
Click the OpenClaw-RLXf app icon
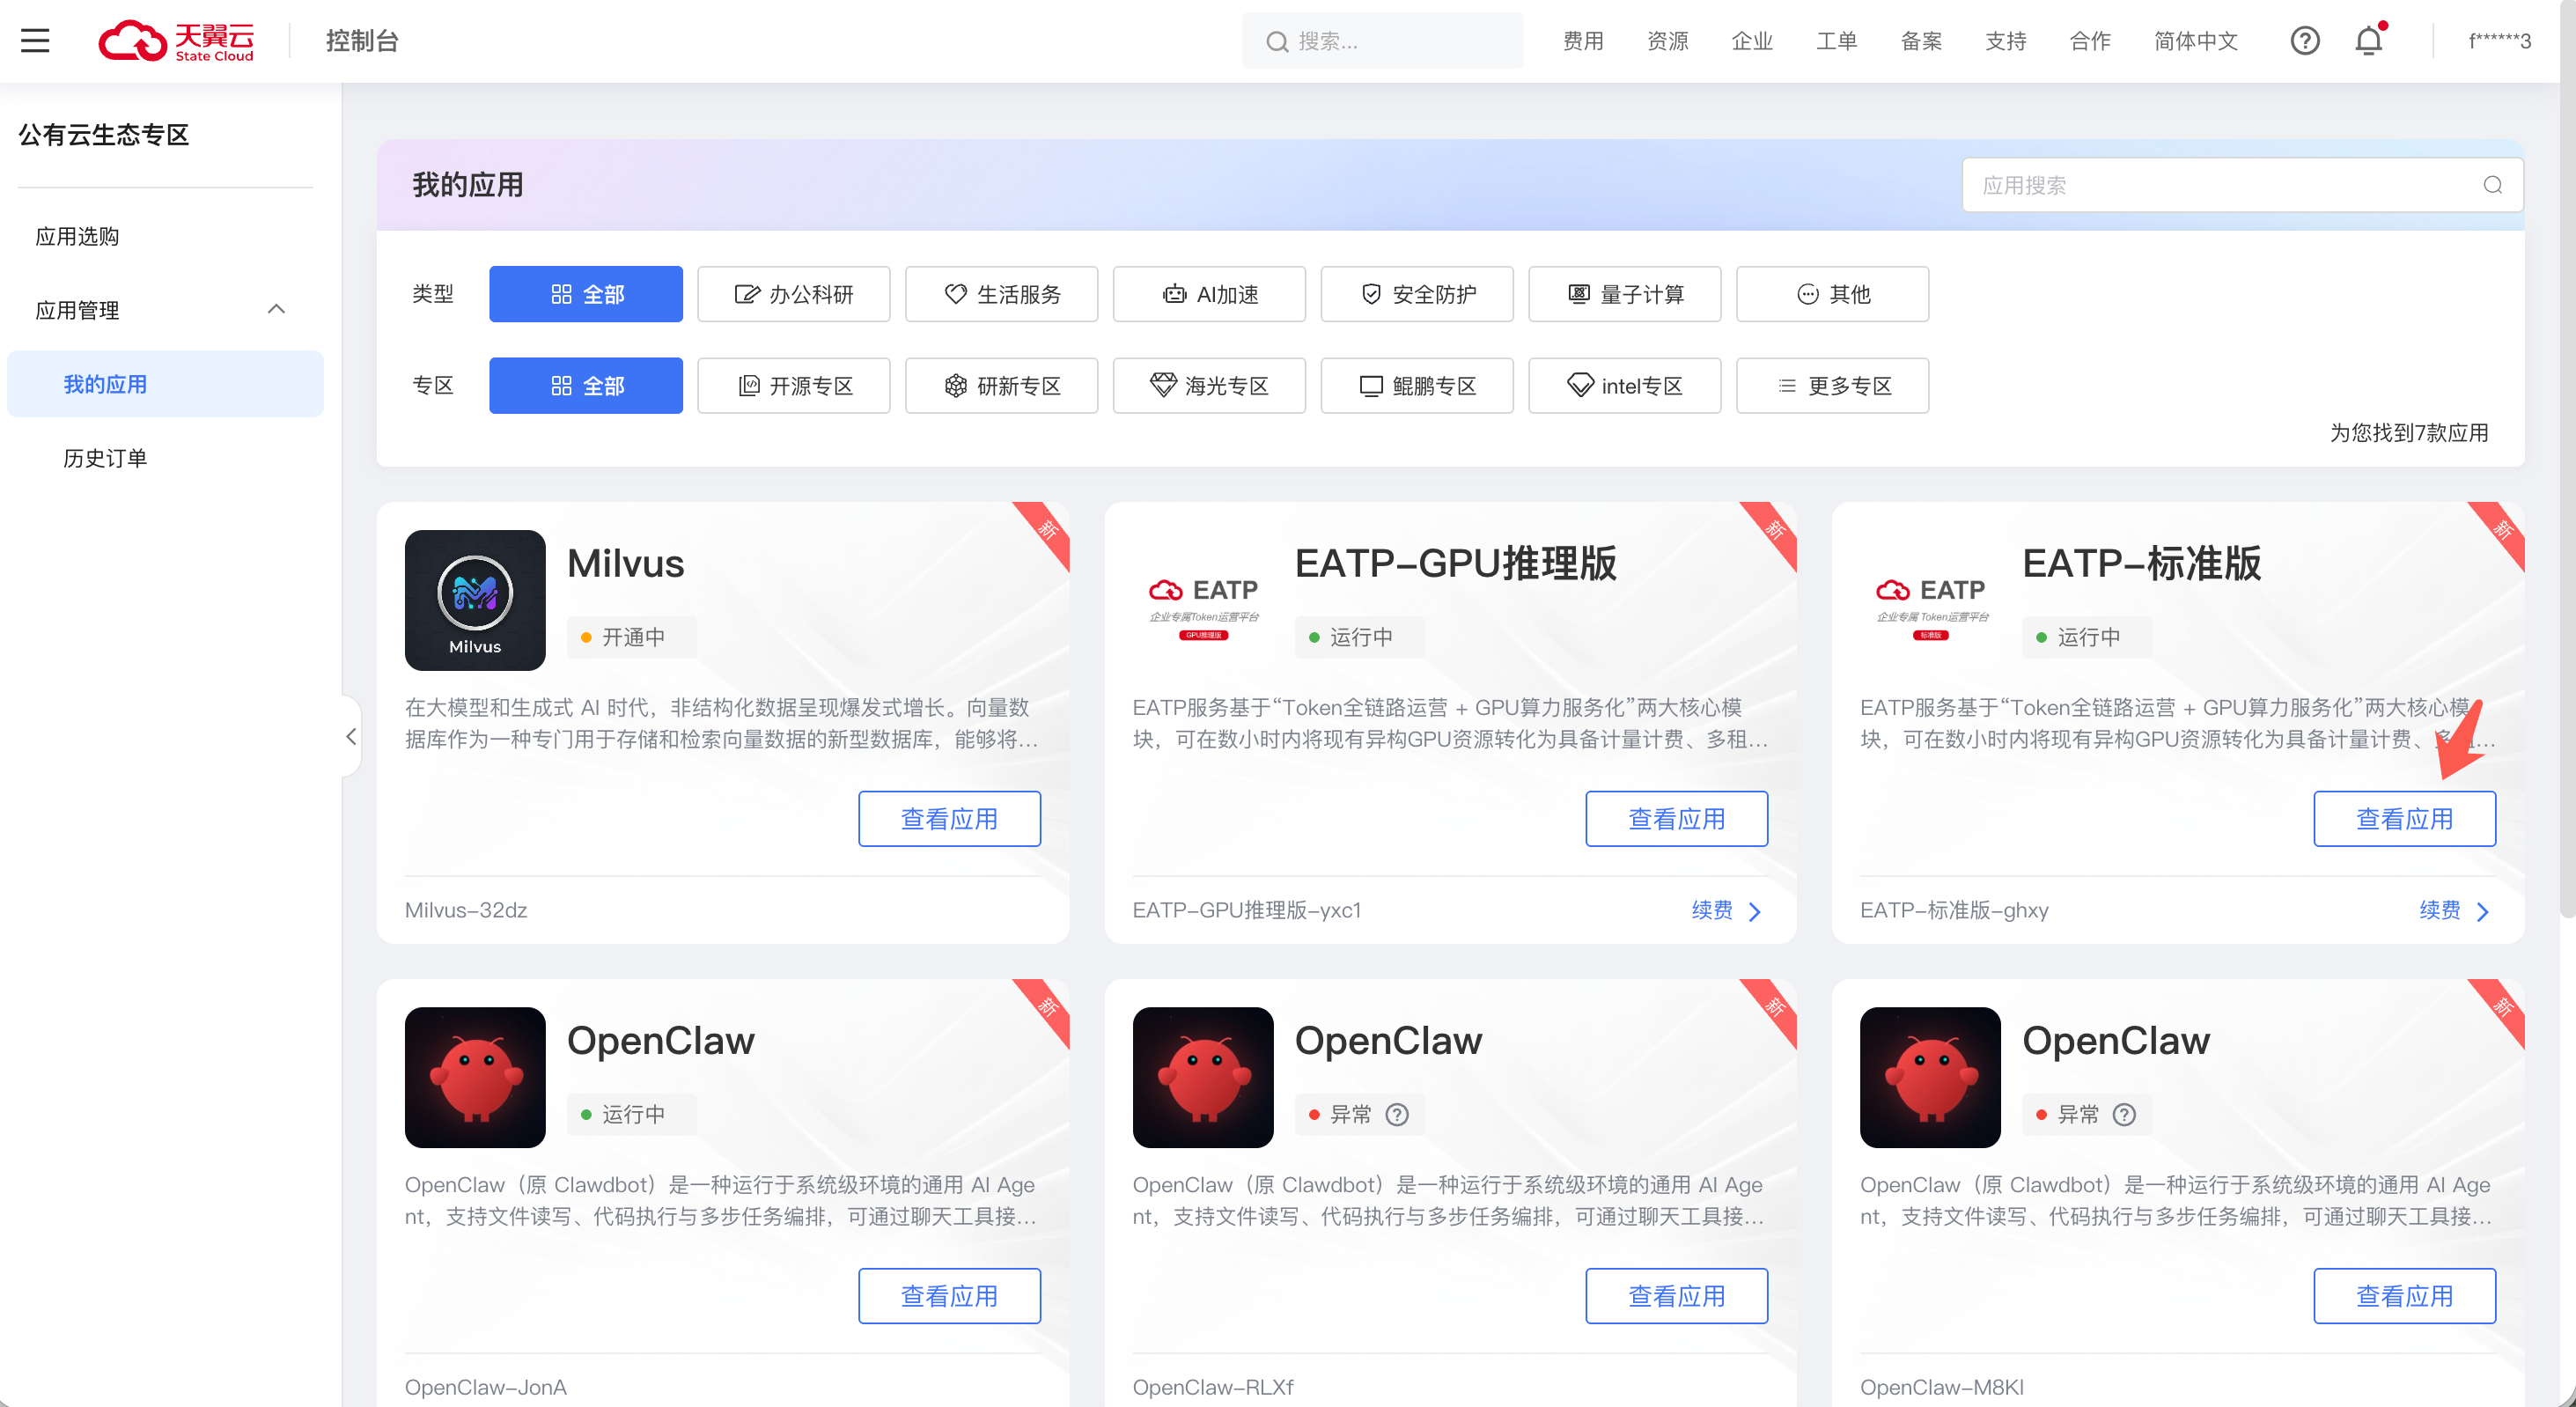click(1203, 1077)
